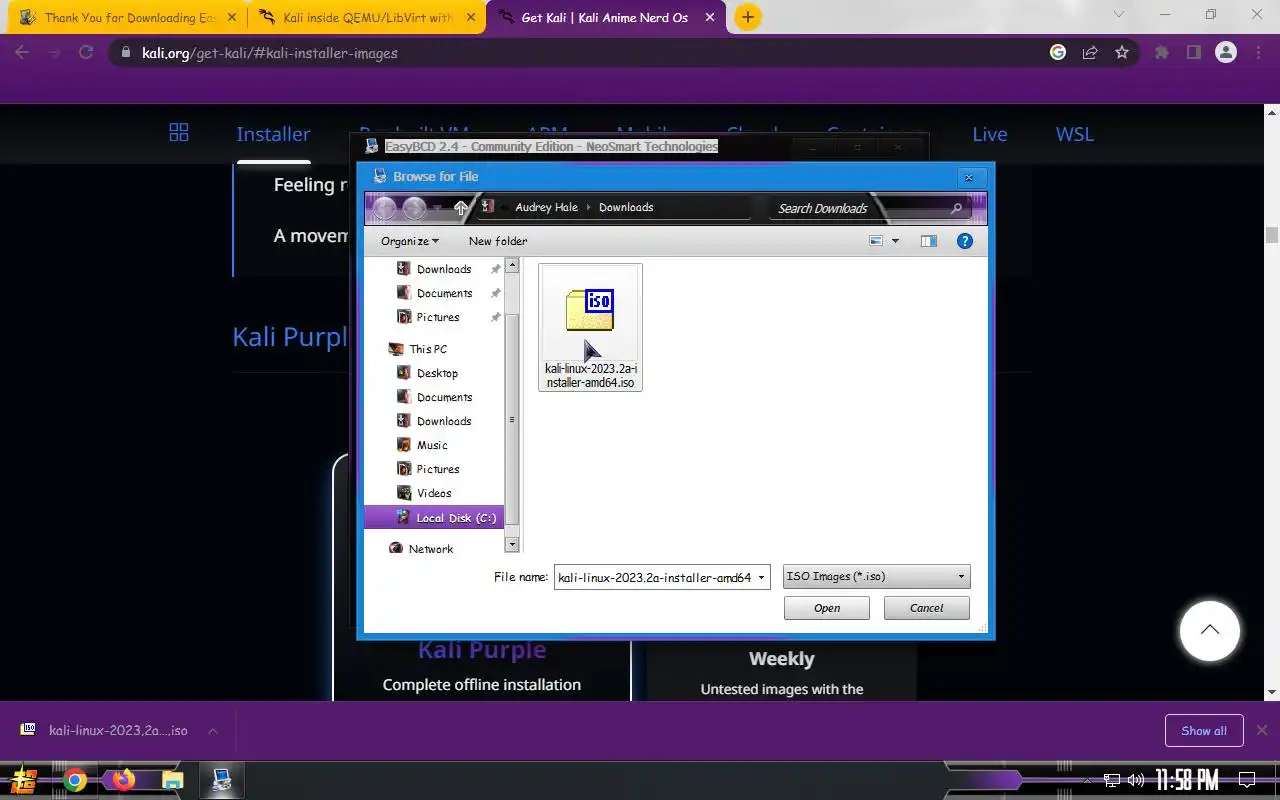Go back using the dialog Back arrow
The height and width of the screenshot is (800, 1280).
[x=384, y=208]
